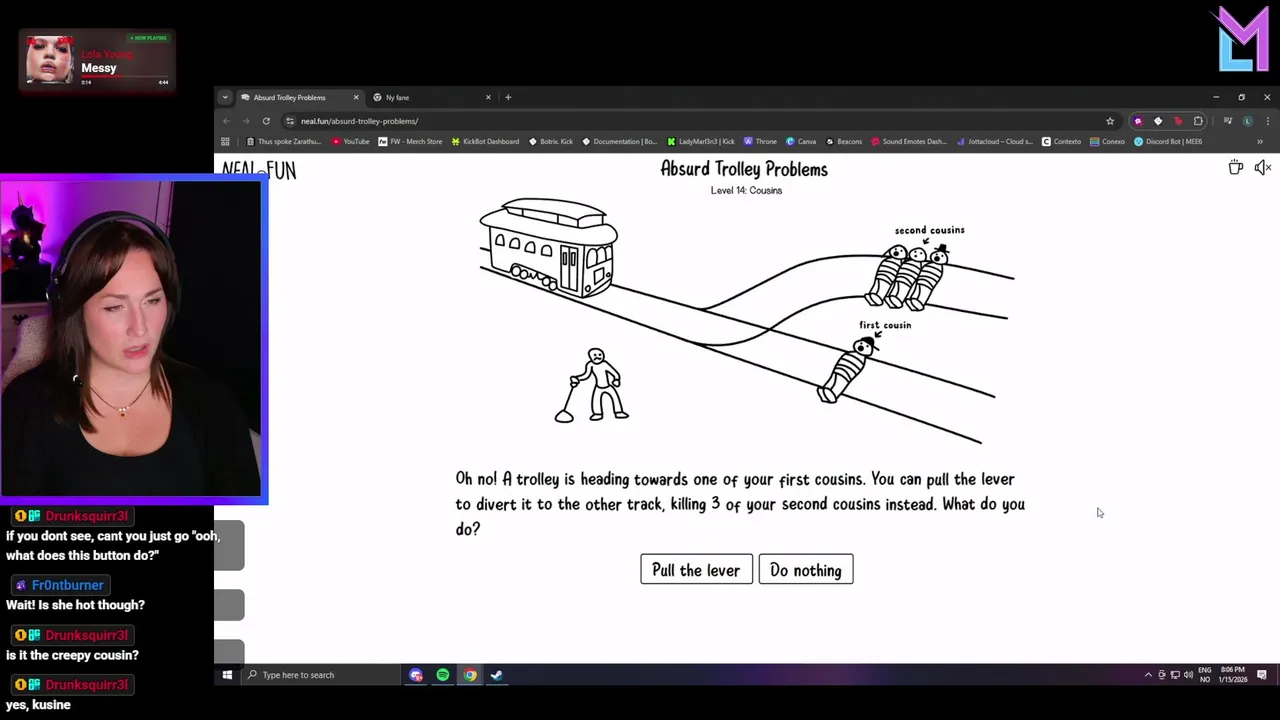The image size is (1280, 720).
Task: Open the Chrome extensions puzzle icon
Action: 1198,121
